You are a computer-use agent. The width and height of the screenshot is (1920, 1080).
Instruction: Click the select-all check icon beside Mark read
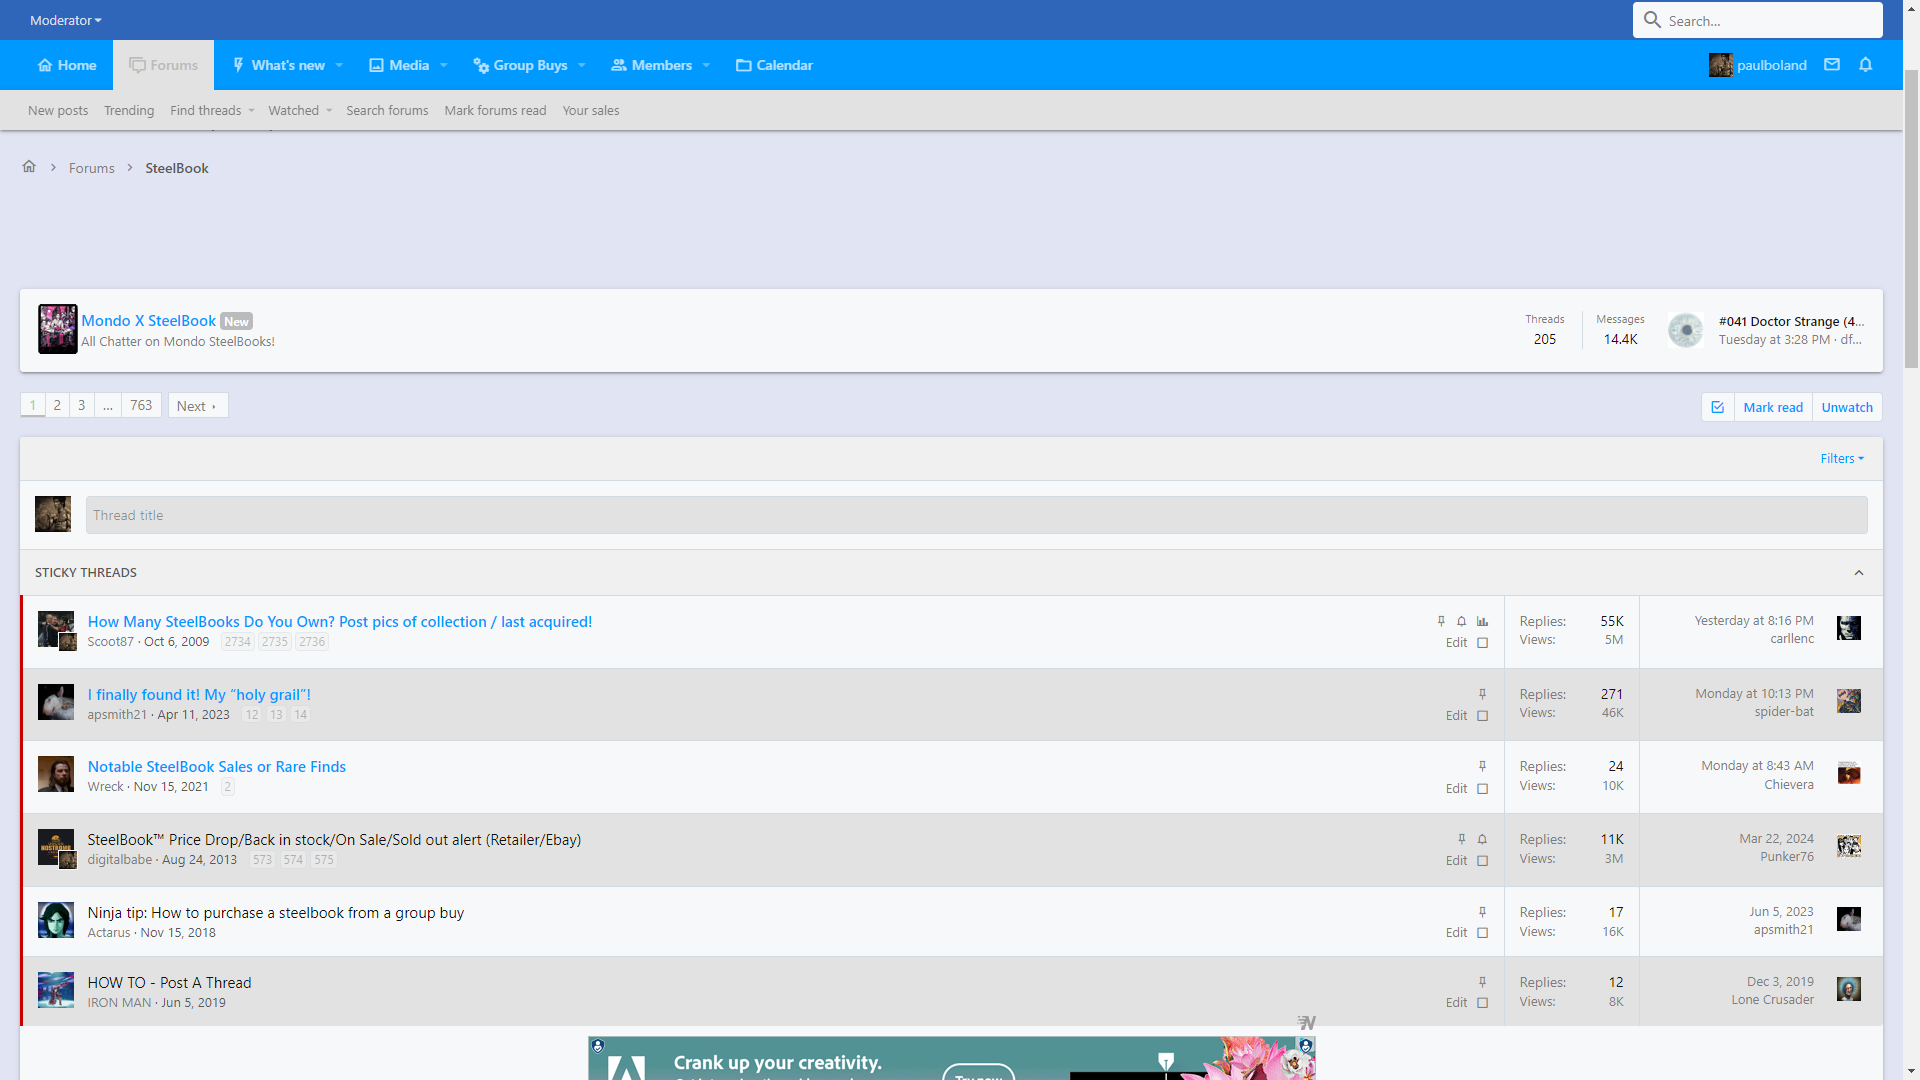(1717, 407)
